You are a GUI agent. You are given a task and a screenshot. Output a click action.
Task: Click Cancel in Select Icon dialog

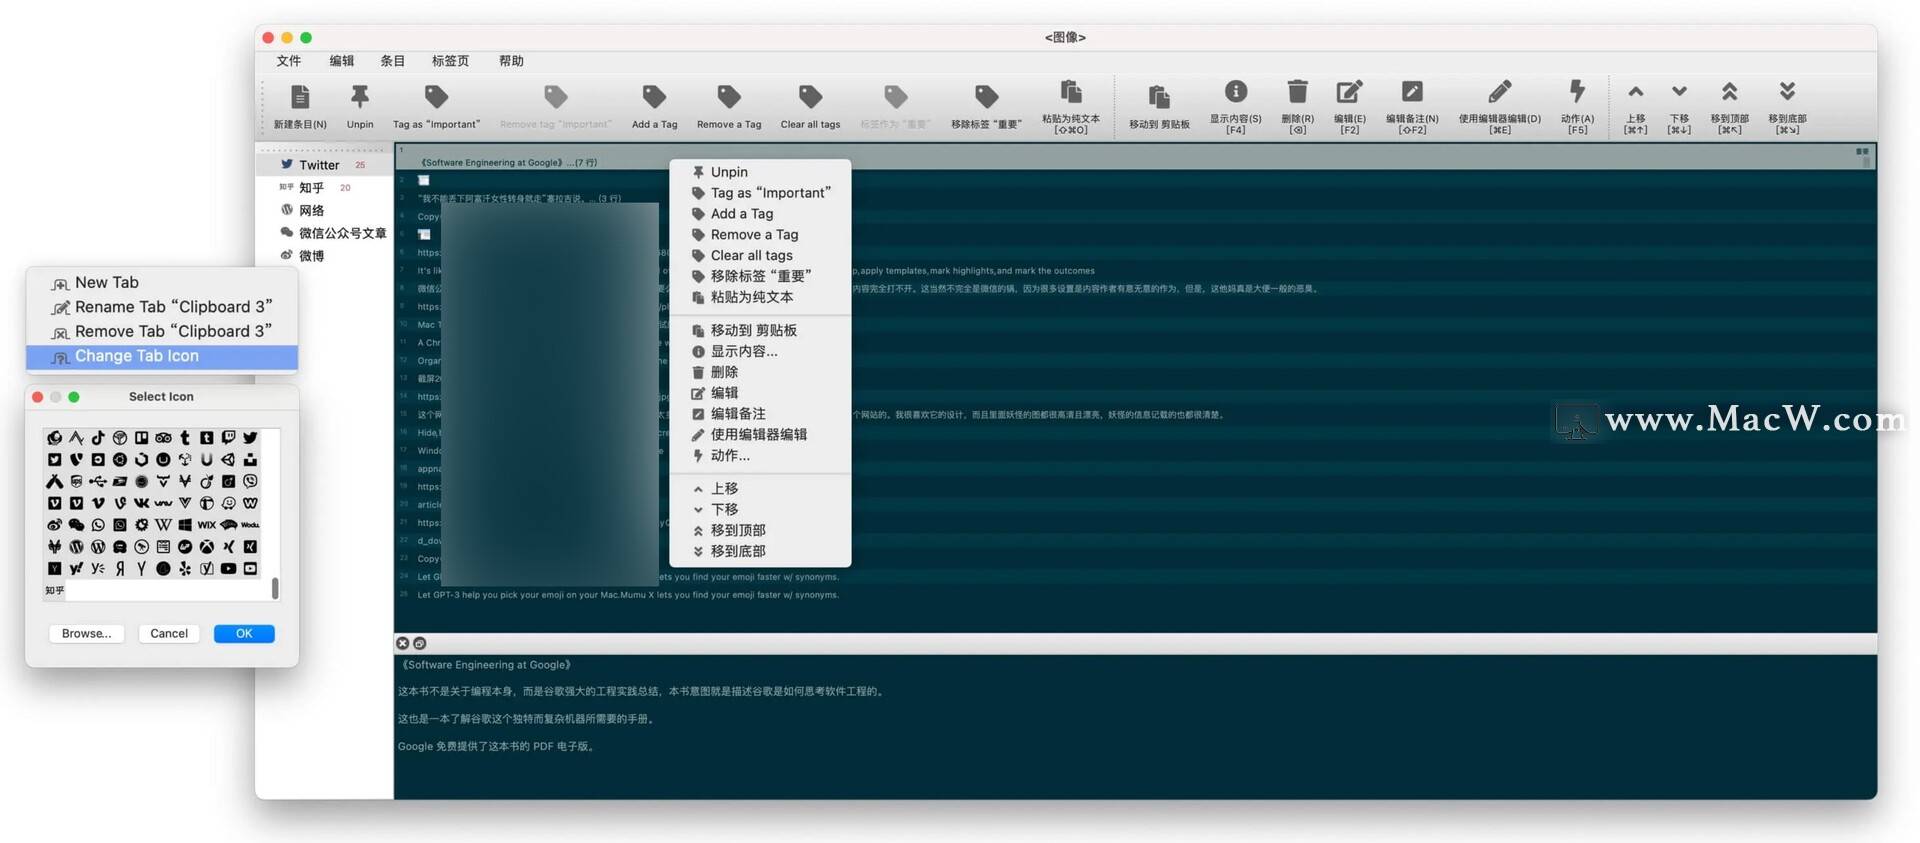(169, 633)
